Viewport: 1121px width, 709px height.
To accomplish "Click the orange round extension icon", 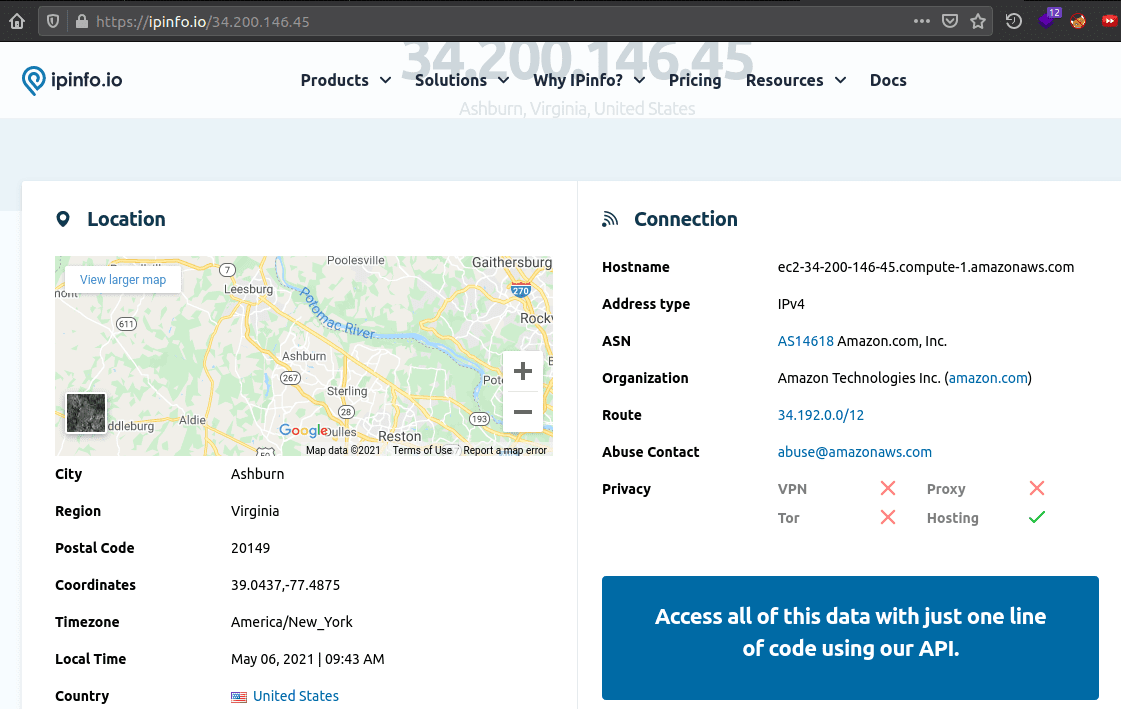I will (1078, 21).
